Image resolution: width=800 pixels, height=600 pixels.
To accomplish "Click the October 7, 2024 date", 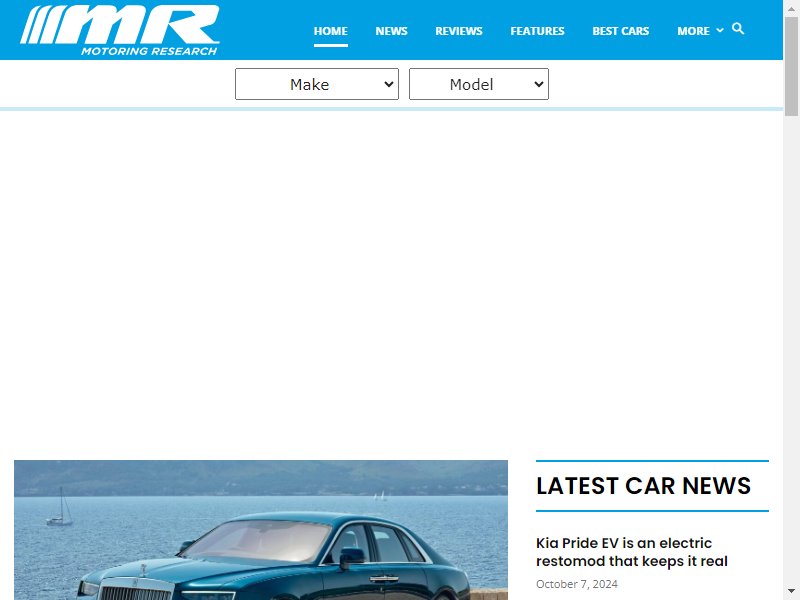I will [x=577, y=584].
